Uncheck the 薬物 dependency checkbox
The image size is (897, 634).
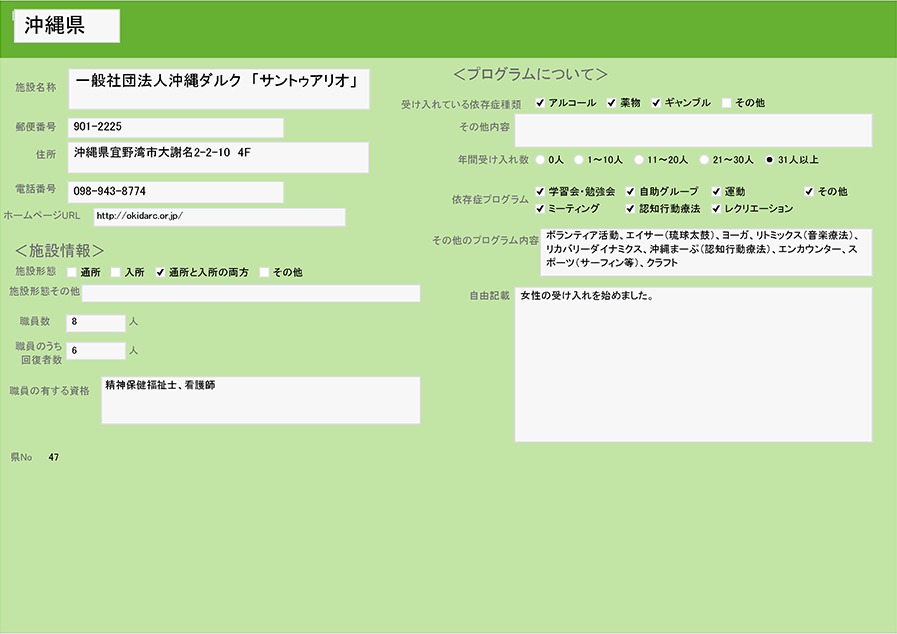coord(611,103)
